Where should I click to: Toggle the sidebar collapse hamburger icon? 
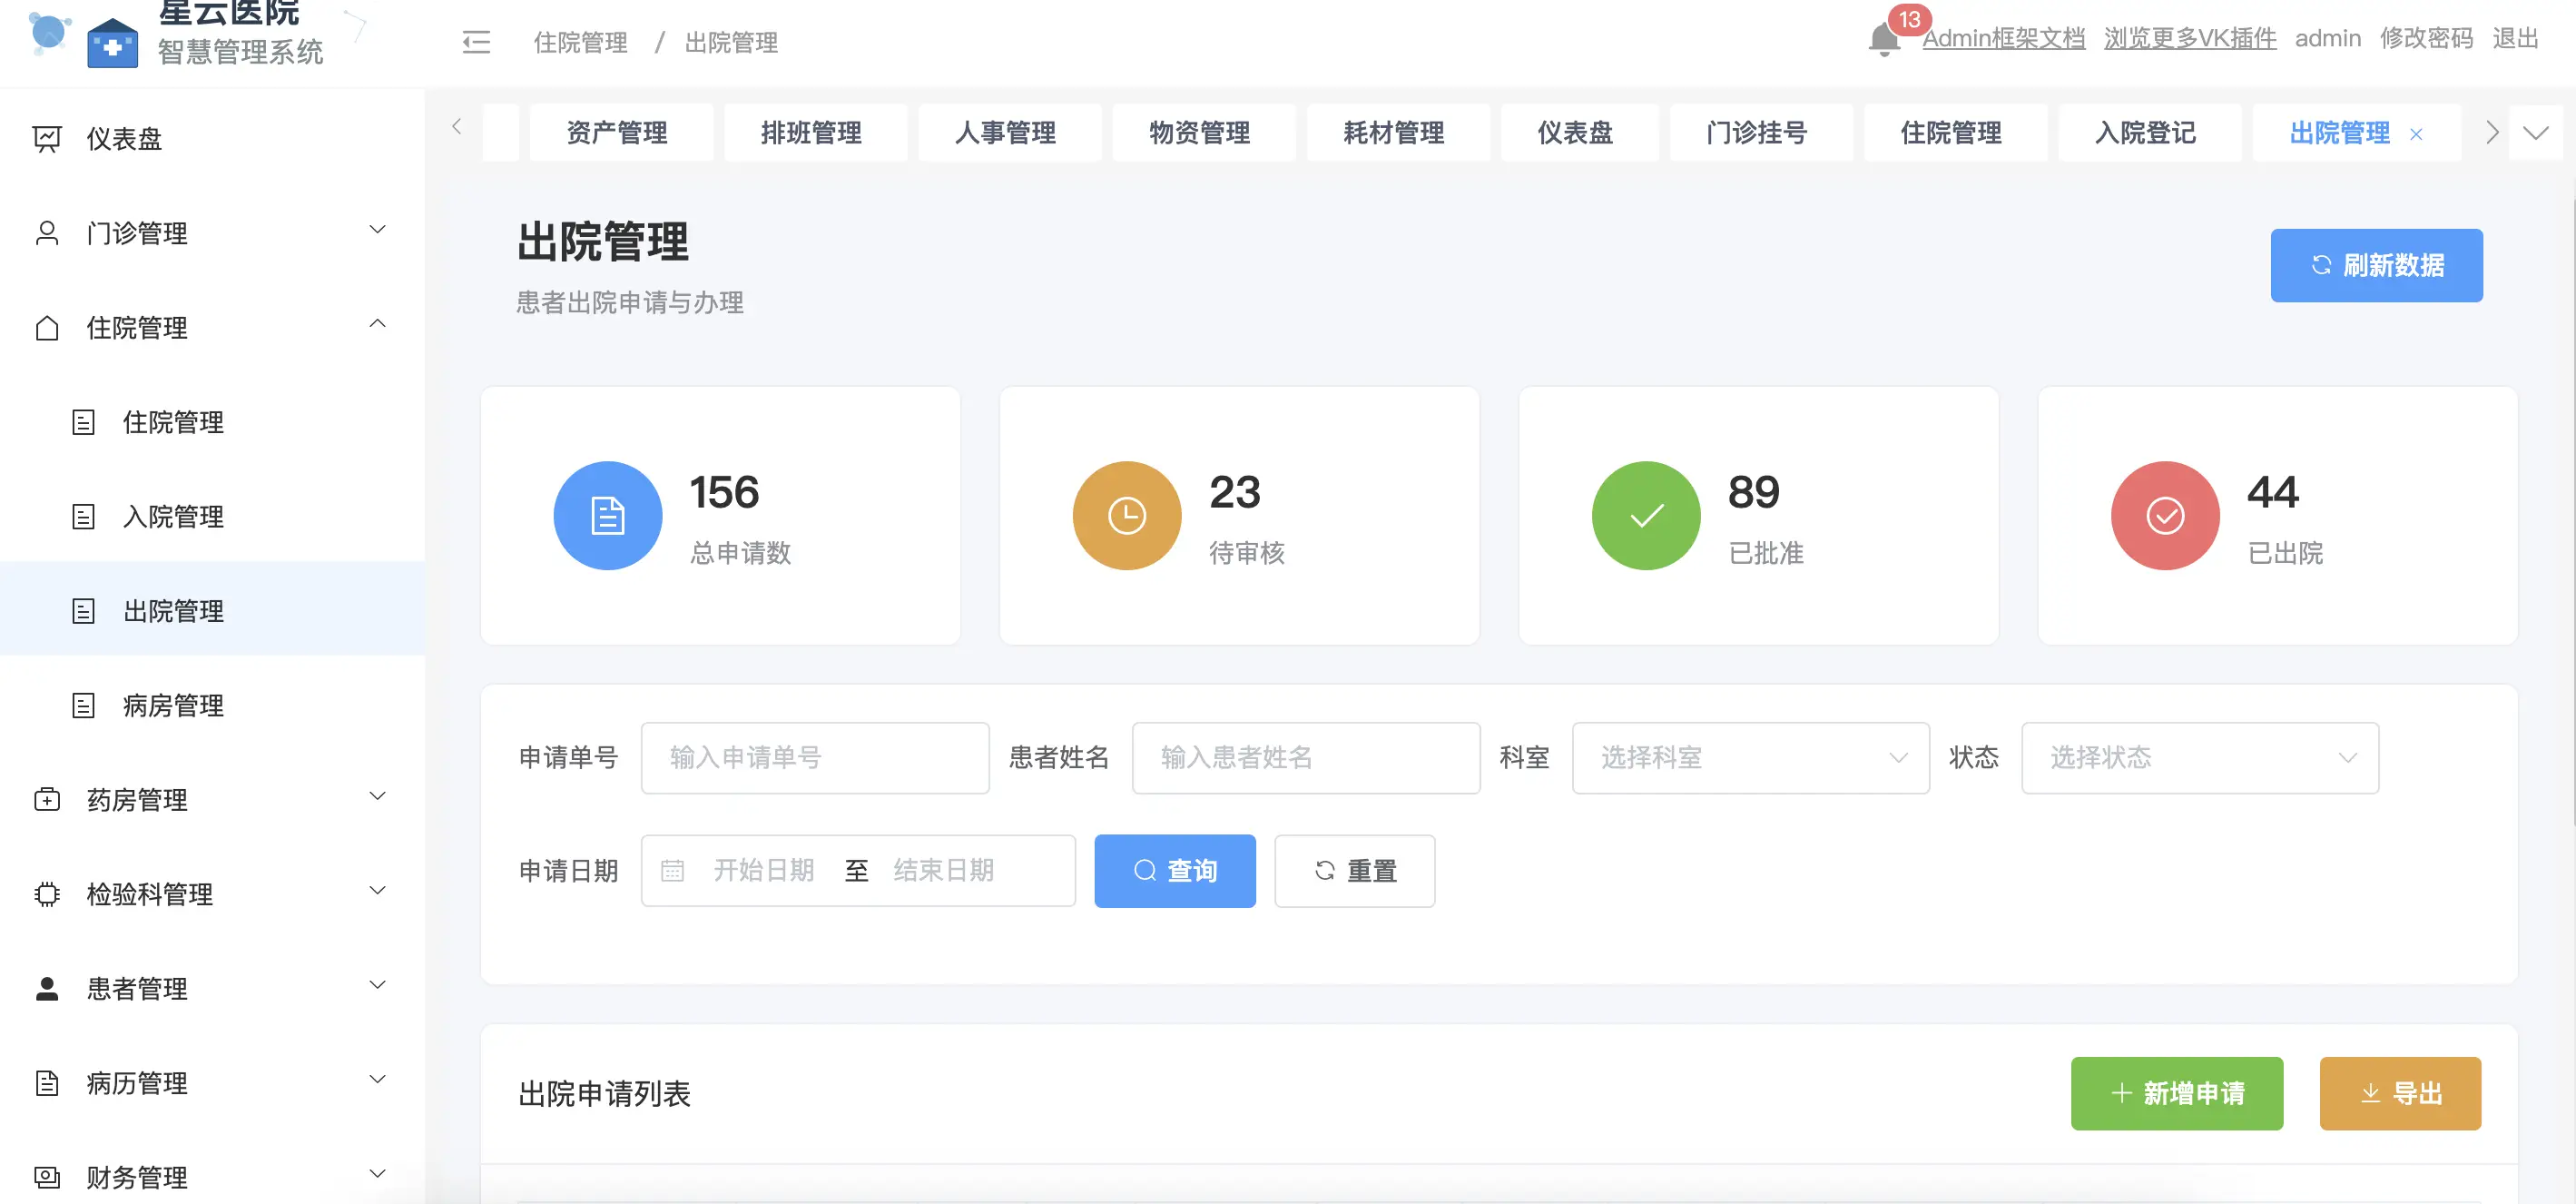(x=476, y=42)
